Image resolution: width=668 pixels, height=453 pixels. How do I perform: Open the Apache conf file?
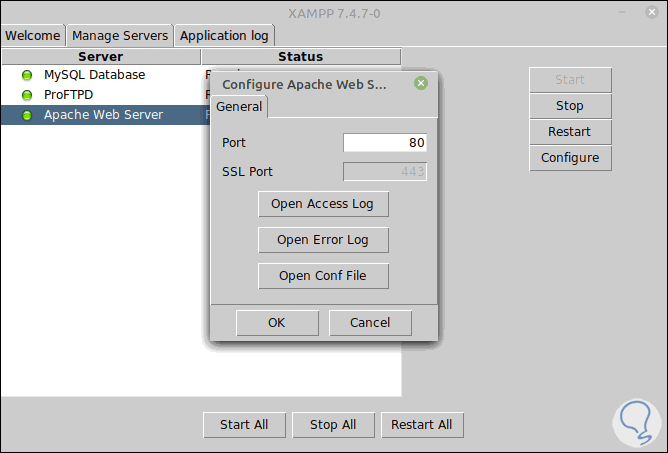(x=323, y=276)
